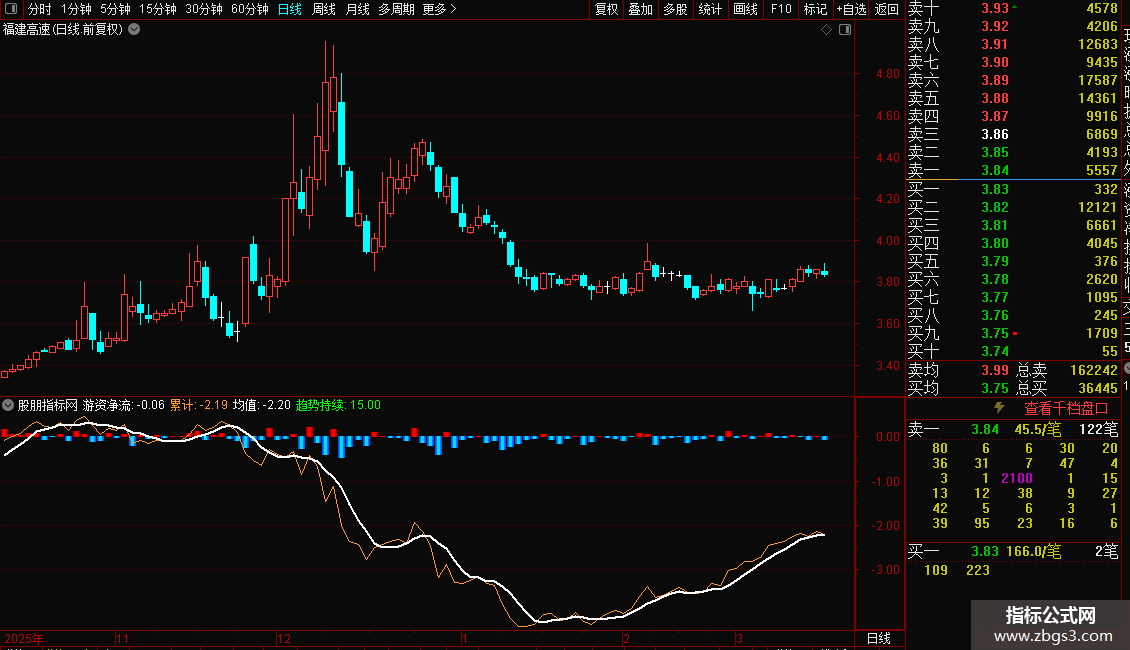1130x650 pixels.
Task: Click the 日线 label at bottom-right
Action: point(878,638)
